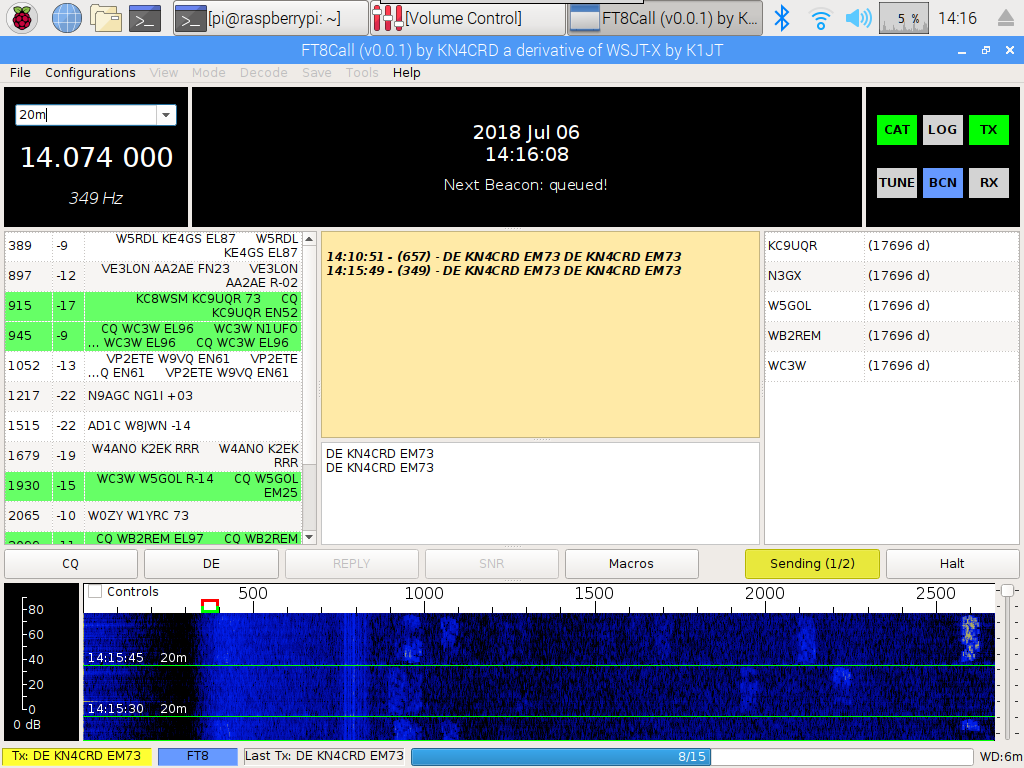Viewport: 1024px width, 768px height.
Task: Toggle the LOG button
Action: 942,129
